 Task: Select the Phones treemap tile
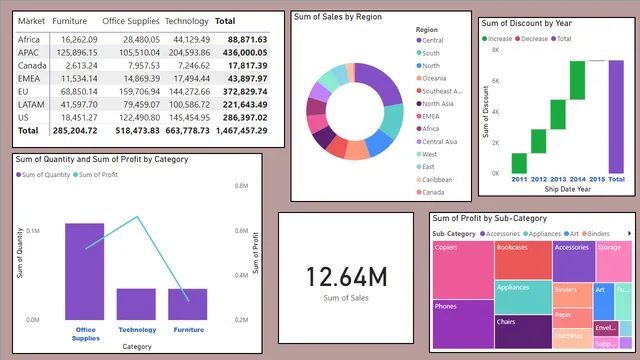[x=463, y=324]
